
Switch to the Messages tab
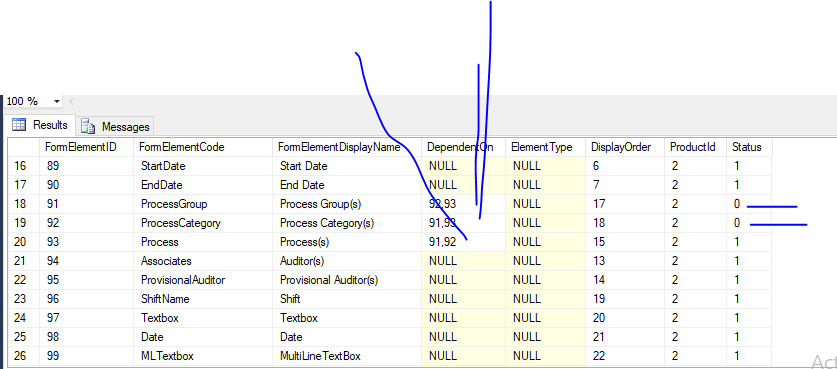[115, 127]
